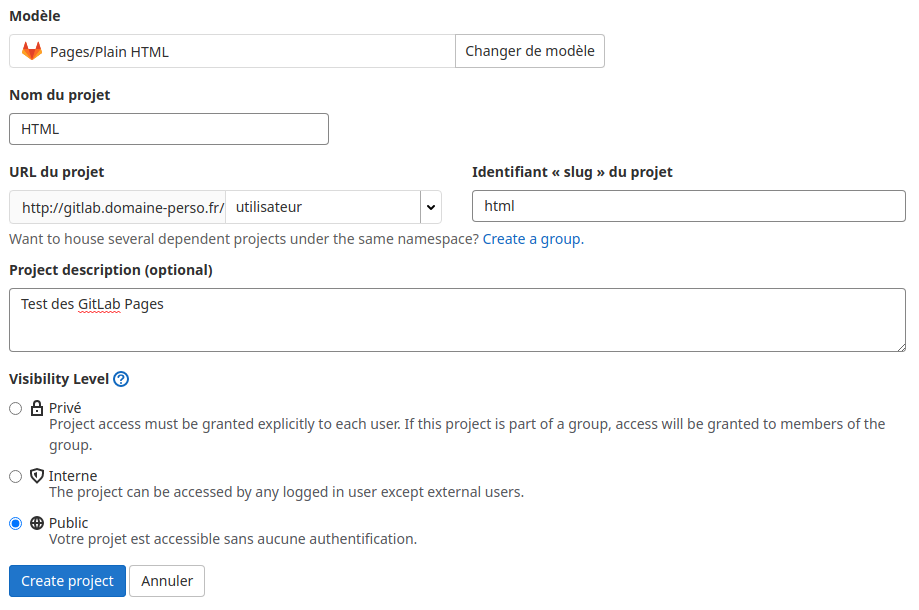Focus the Nom du projet text field
Image resolution: width=919 pixels, height=610 pixels.
coord(169,129)
